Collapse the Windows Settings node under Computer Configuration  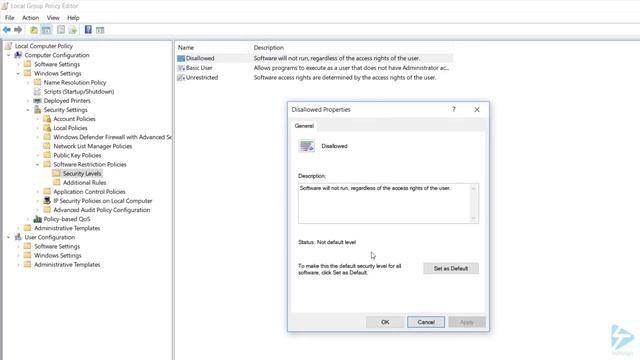(x=18, y=73)
